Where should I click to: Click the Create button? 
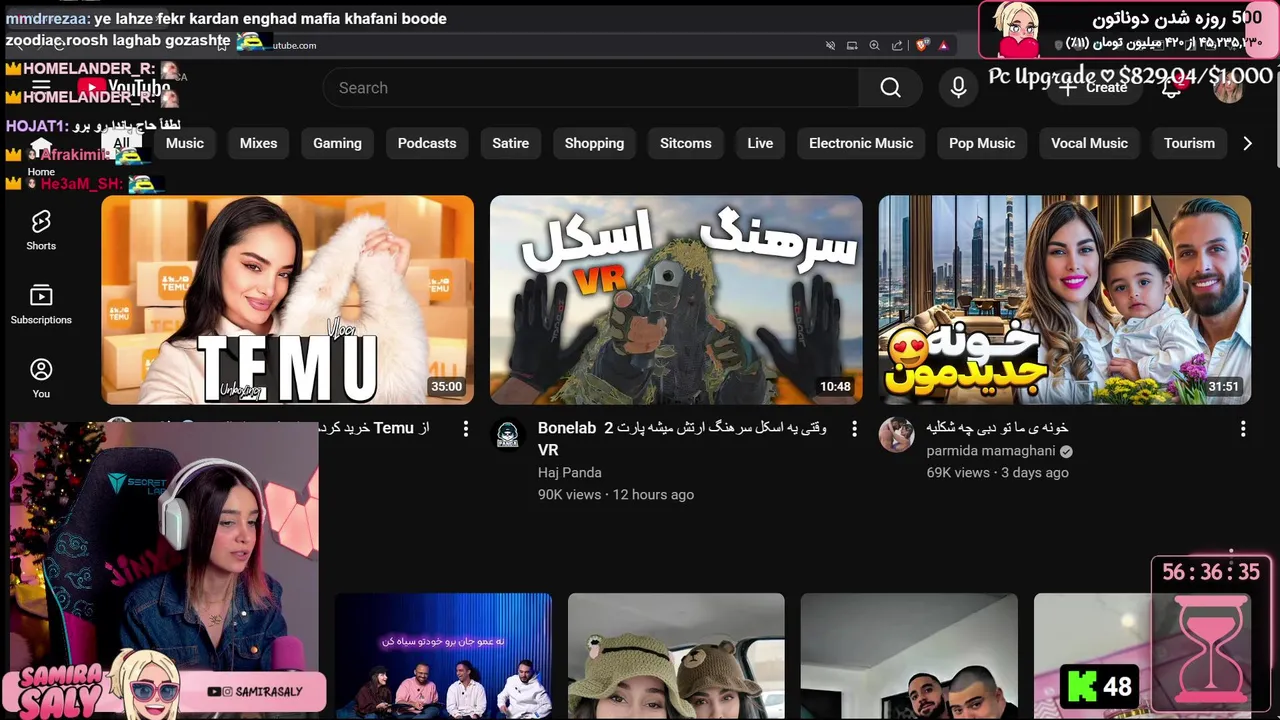click(1095, 88)
